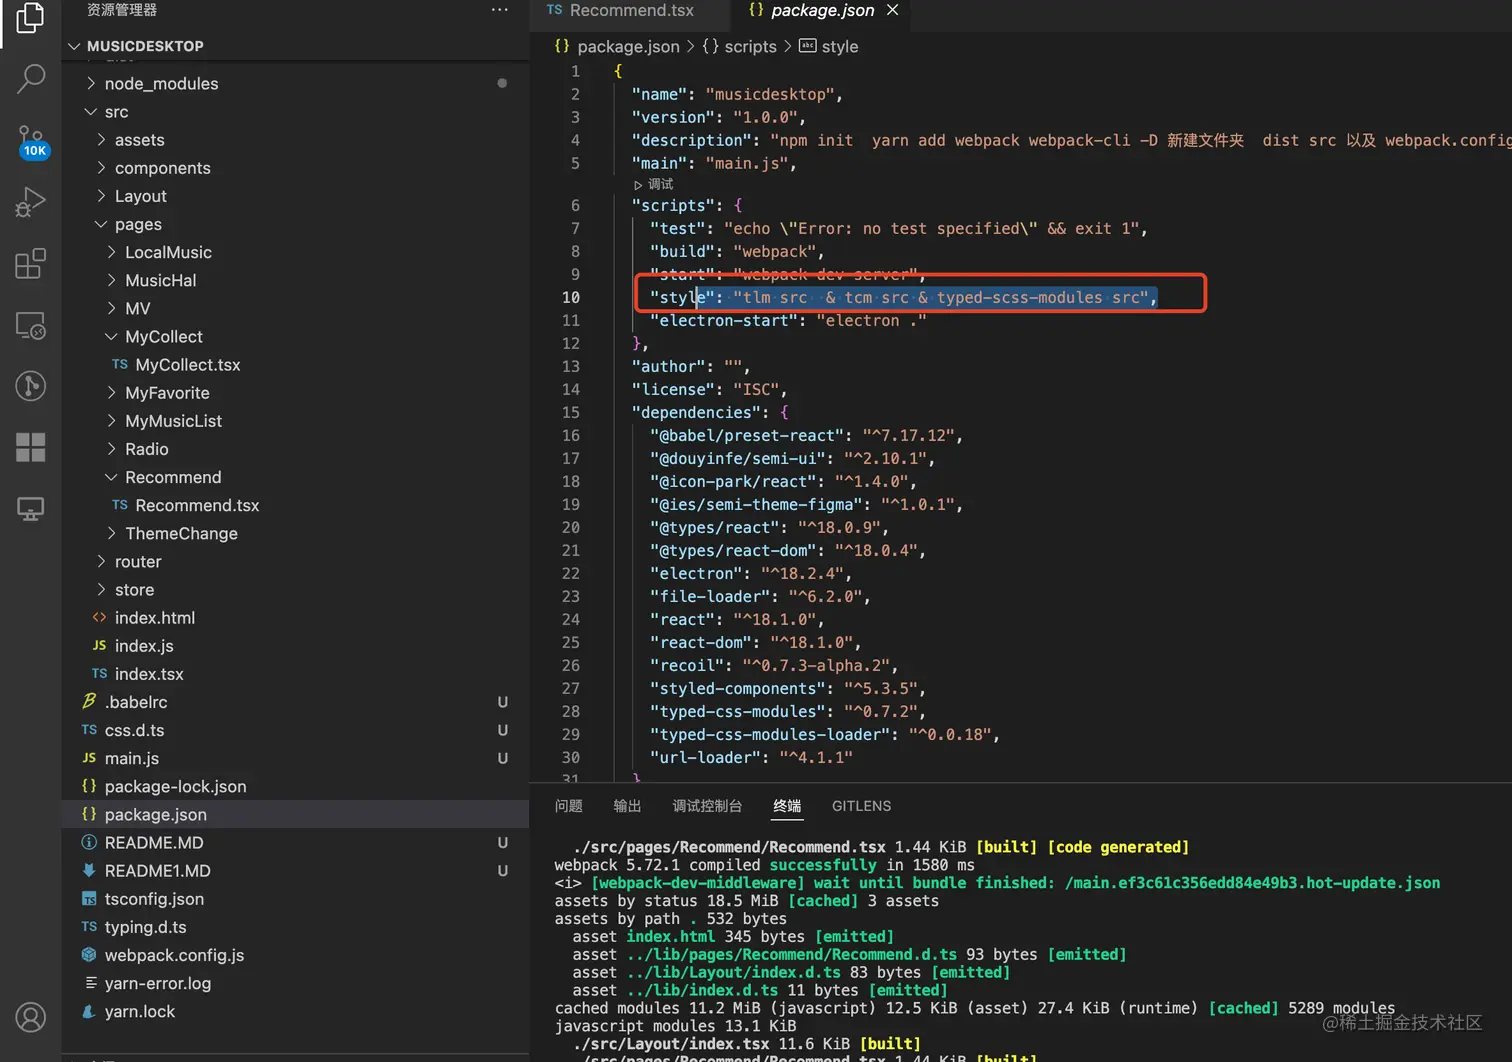Open yarn.lock file

tap(295, 1011)
